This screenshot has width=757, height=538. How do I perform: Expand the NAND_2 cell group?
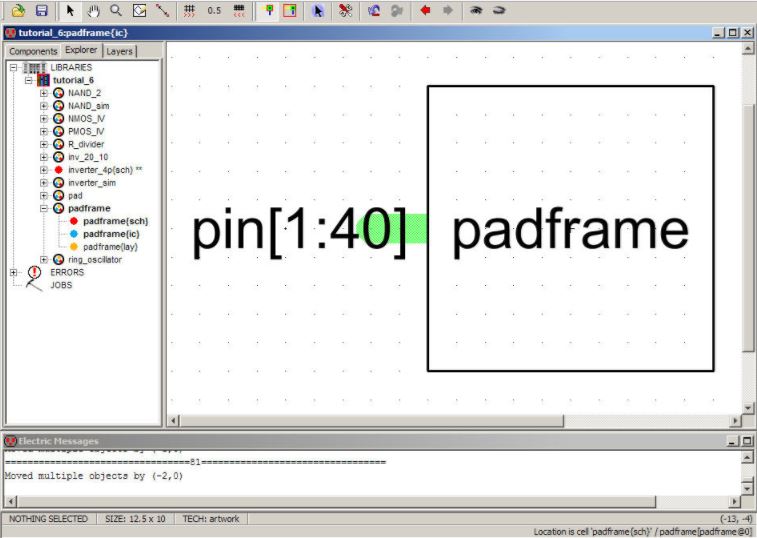point(44,93)
